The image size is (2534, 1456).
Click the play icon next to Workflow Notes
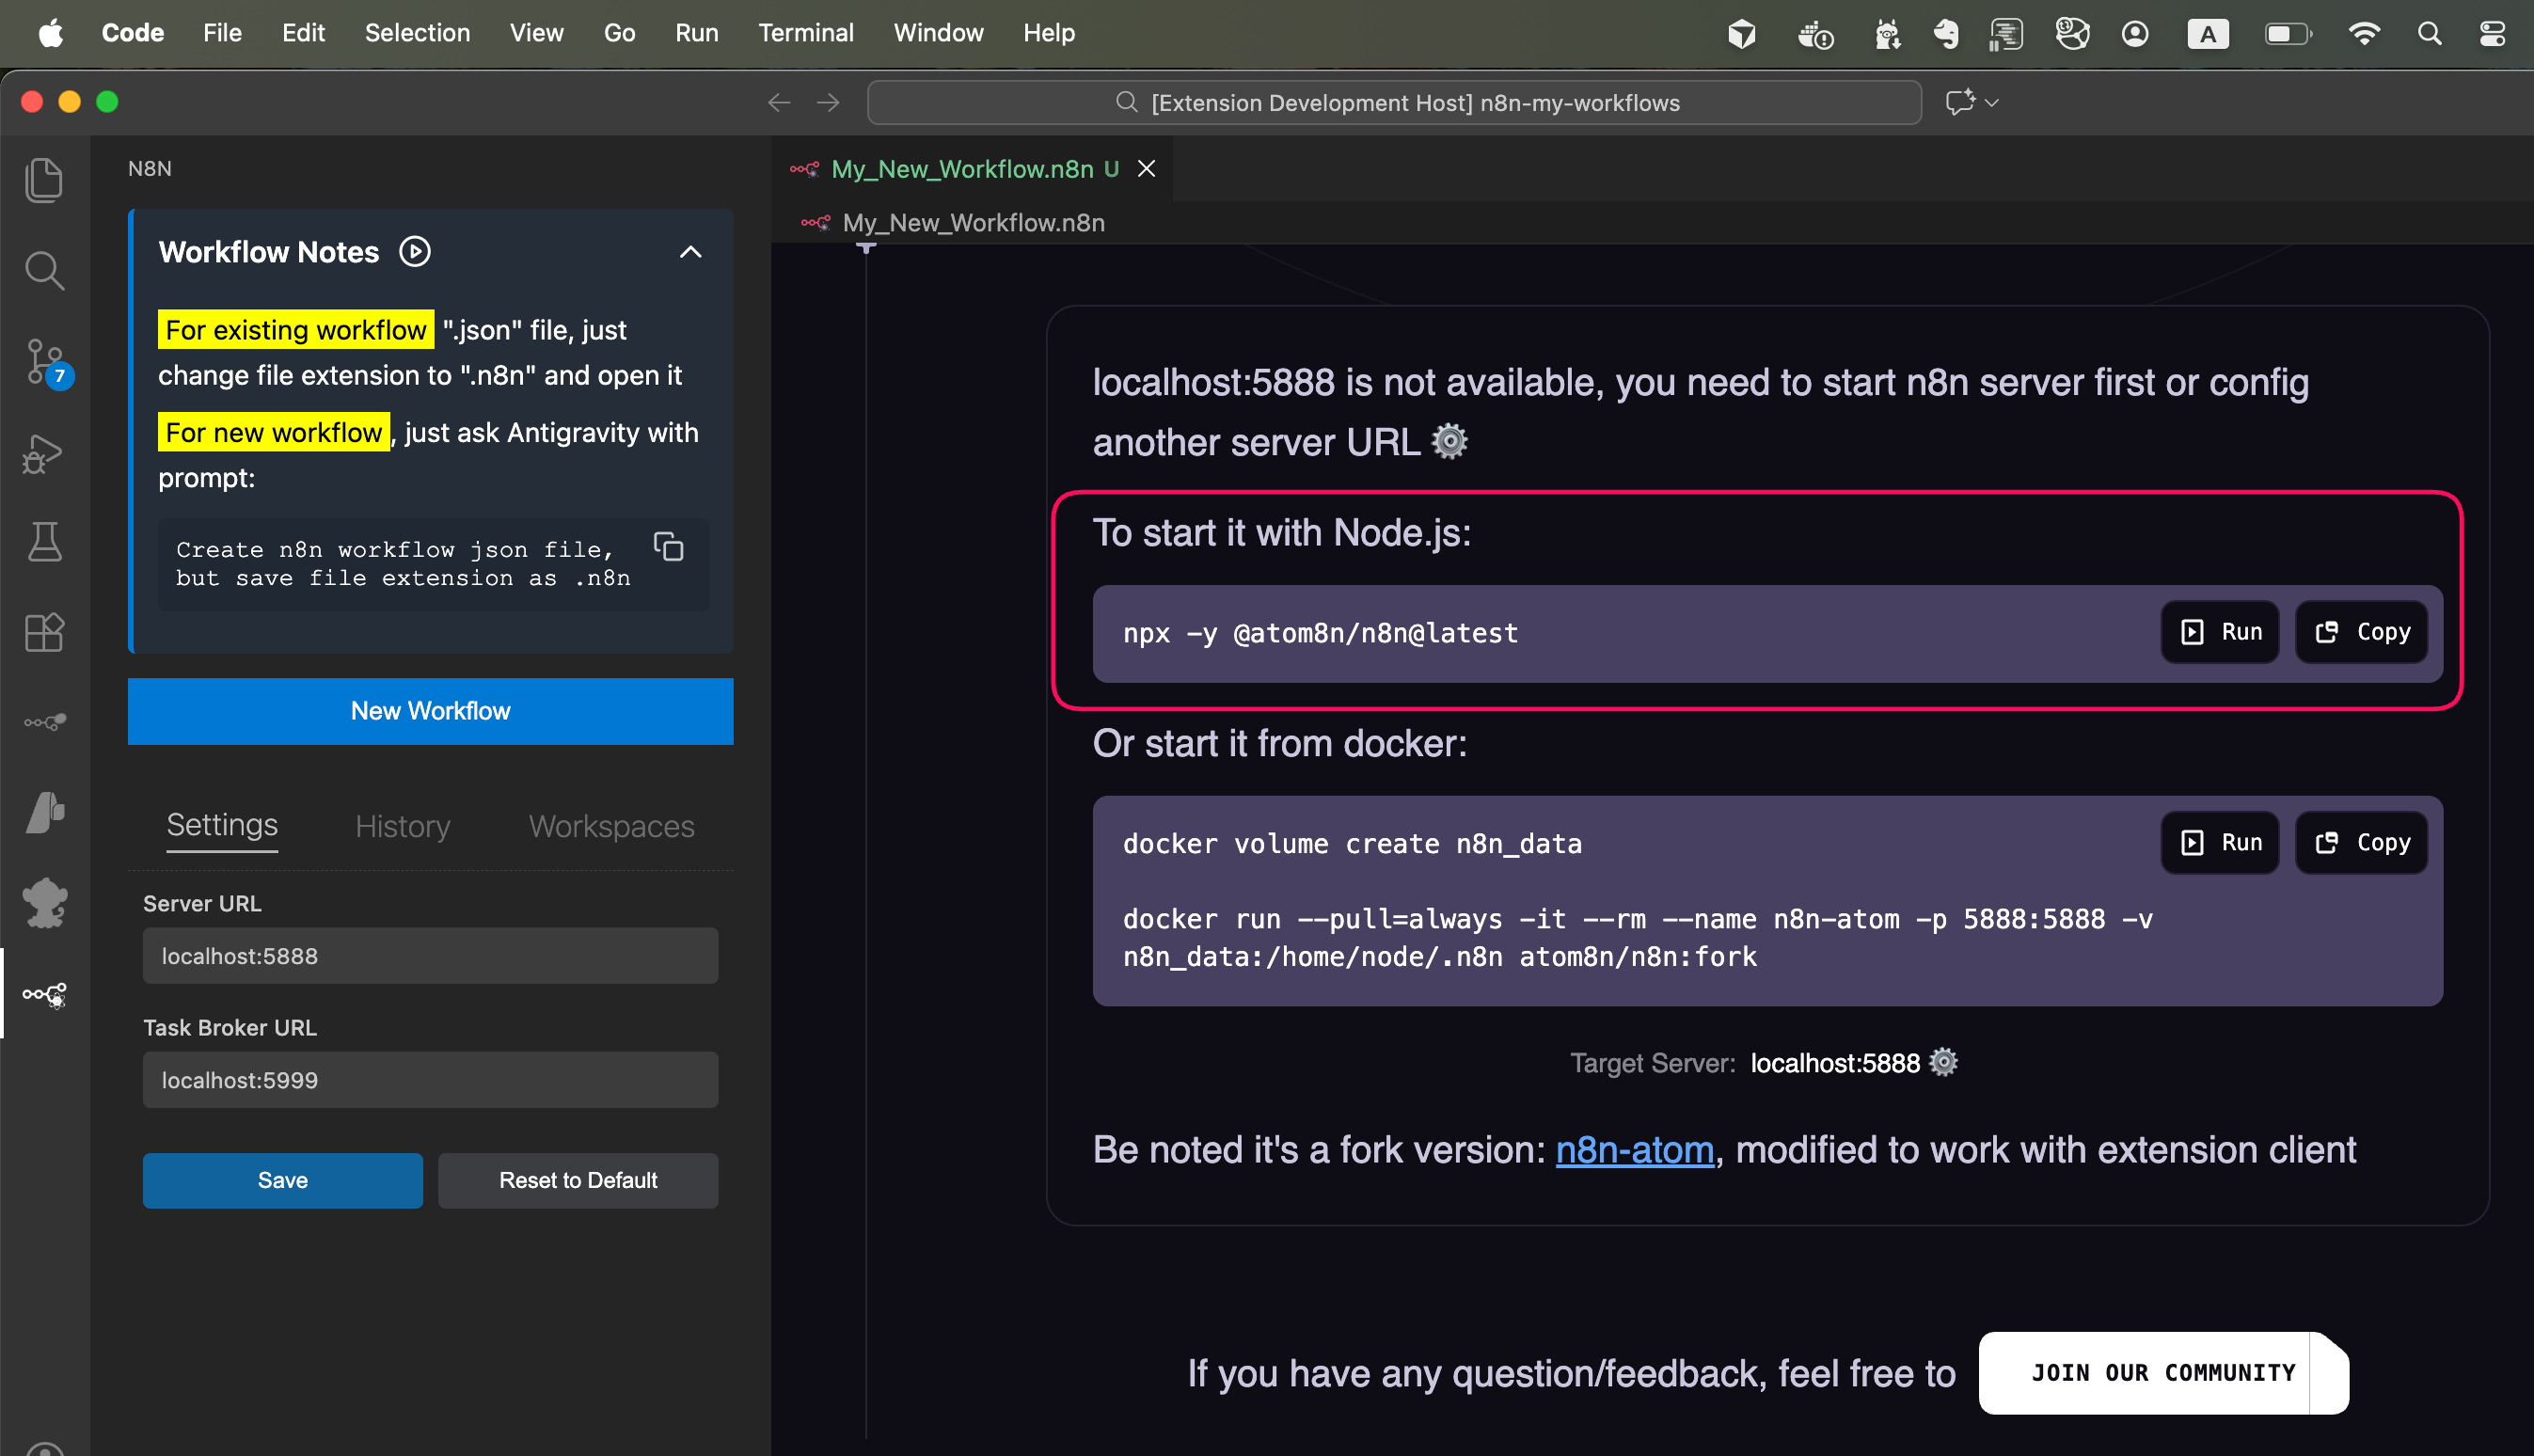414,251
